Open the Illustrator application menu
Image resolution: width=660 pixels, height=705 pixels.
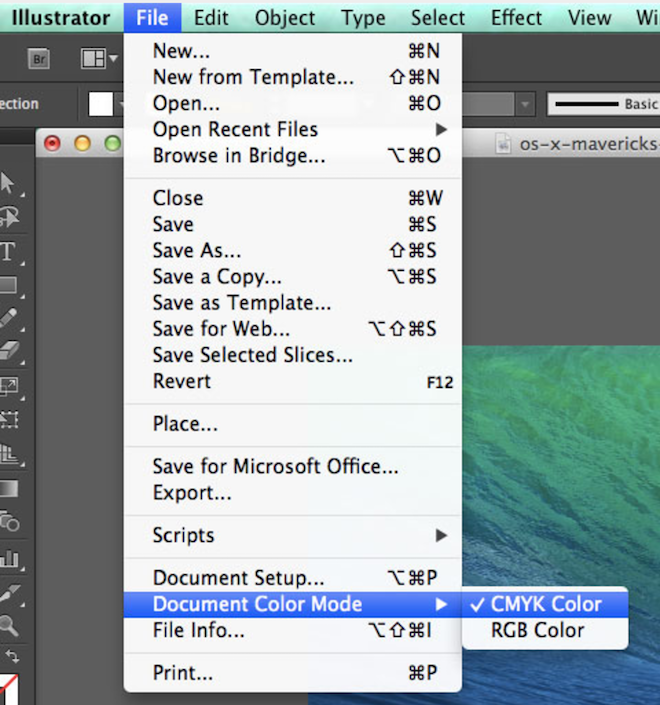click(x=61, y=18)
